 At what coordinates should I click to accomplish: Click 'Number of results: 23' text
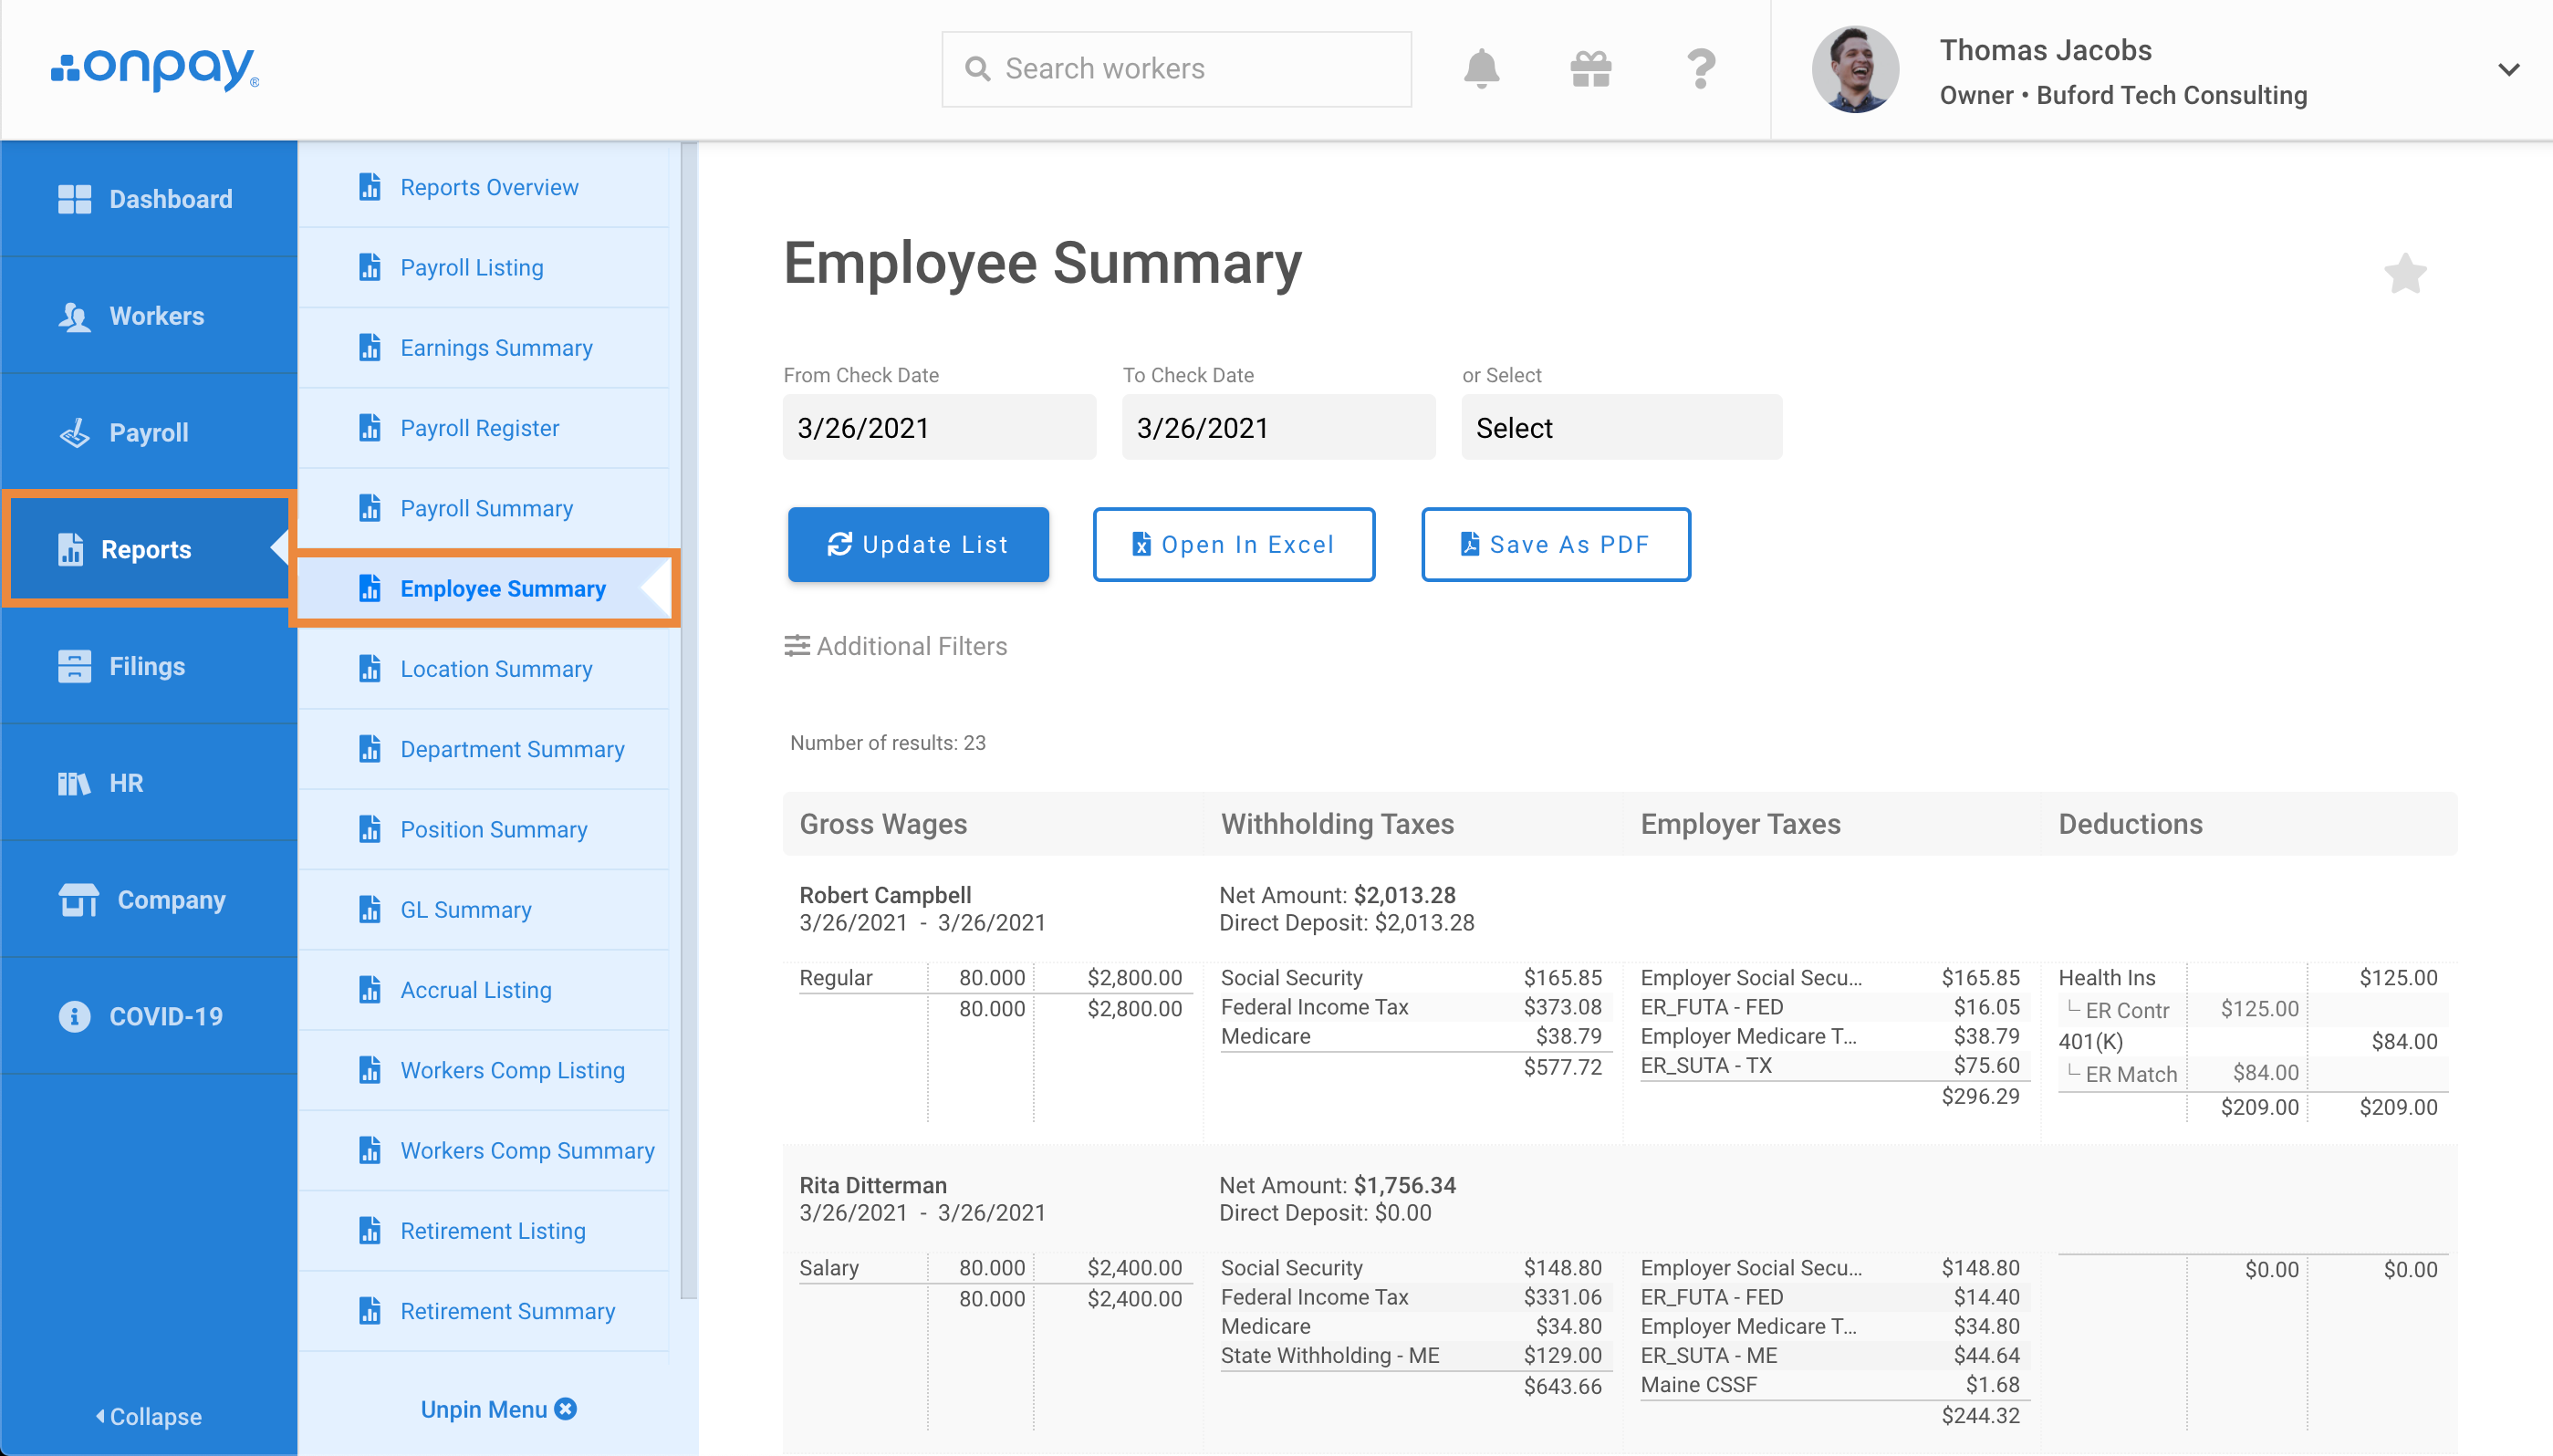tap(887, 742)
